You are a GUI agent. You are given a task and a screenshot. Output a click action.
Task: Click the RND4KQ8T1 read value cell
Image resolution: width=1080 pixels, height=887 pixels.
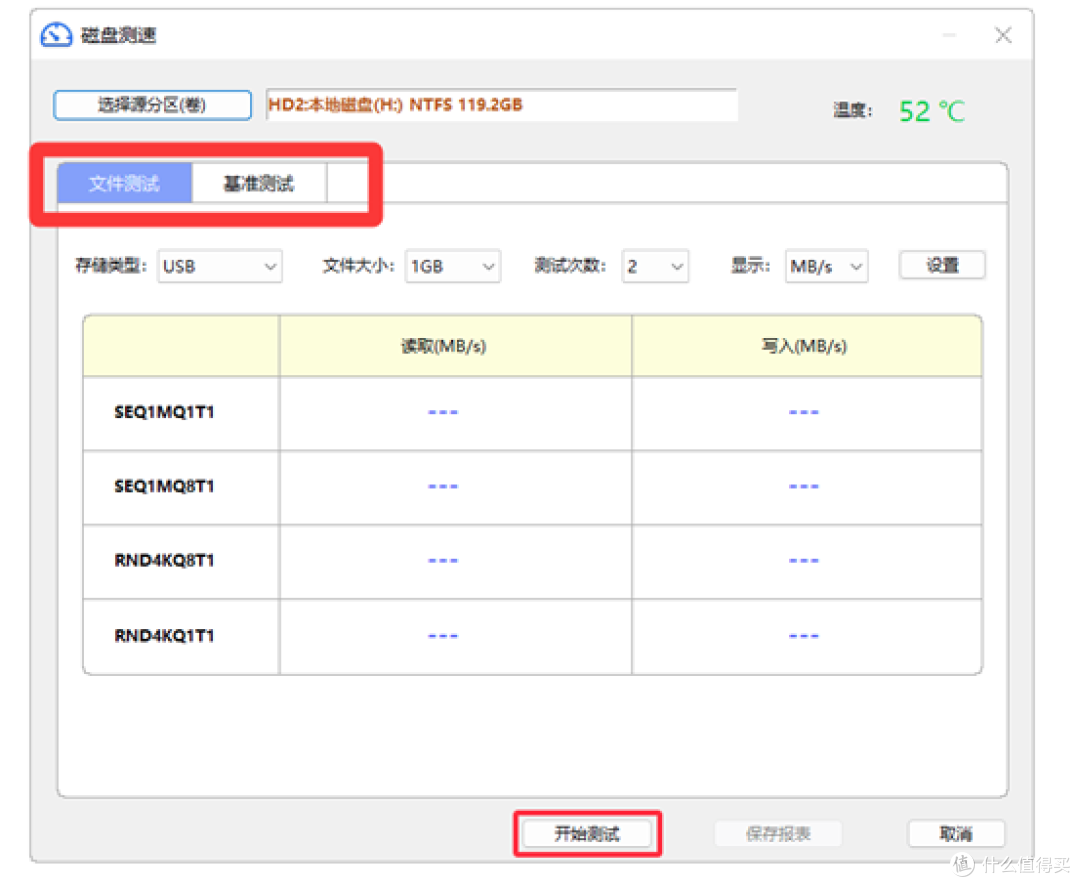455,562
